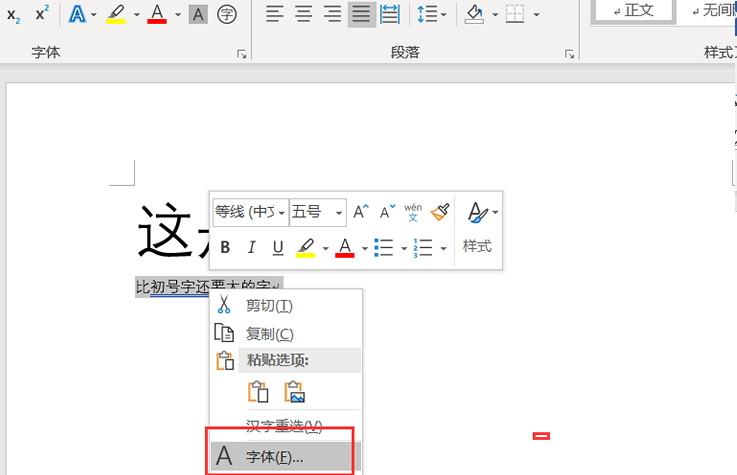Apply superscript from the ribbon
The width and height of the screenshot is (737, 475).
point(42,14)
